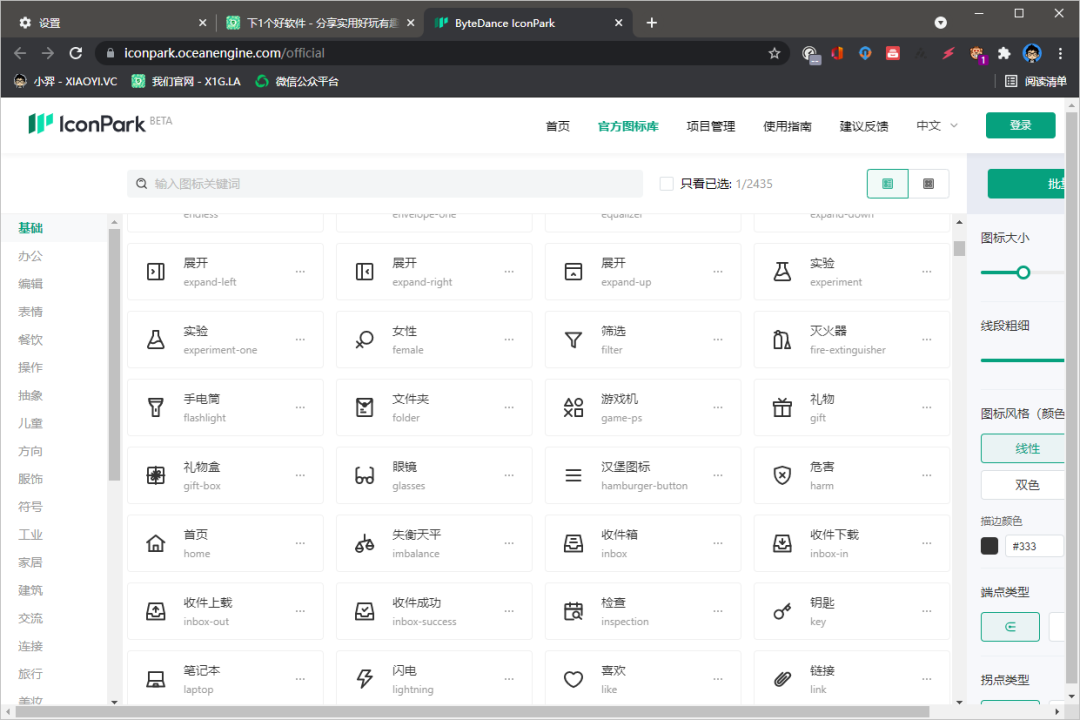
Task: Select the fire-extinguisher icon
Action: pos(782,339)
